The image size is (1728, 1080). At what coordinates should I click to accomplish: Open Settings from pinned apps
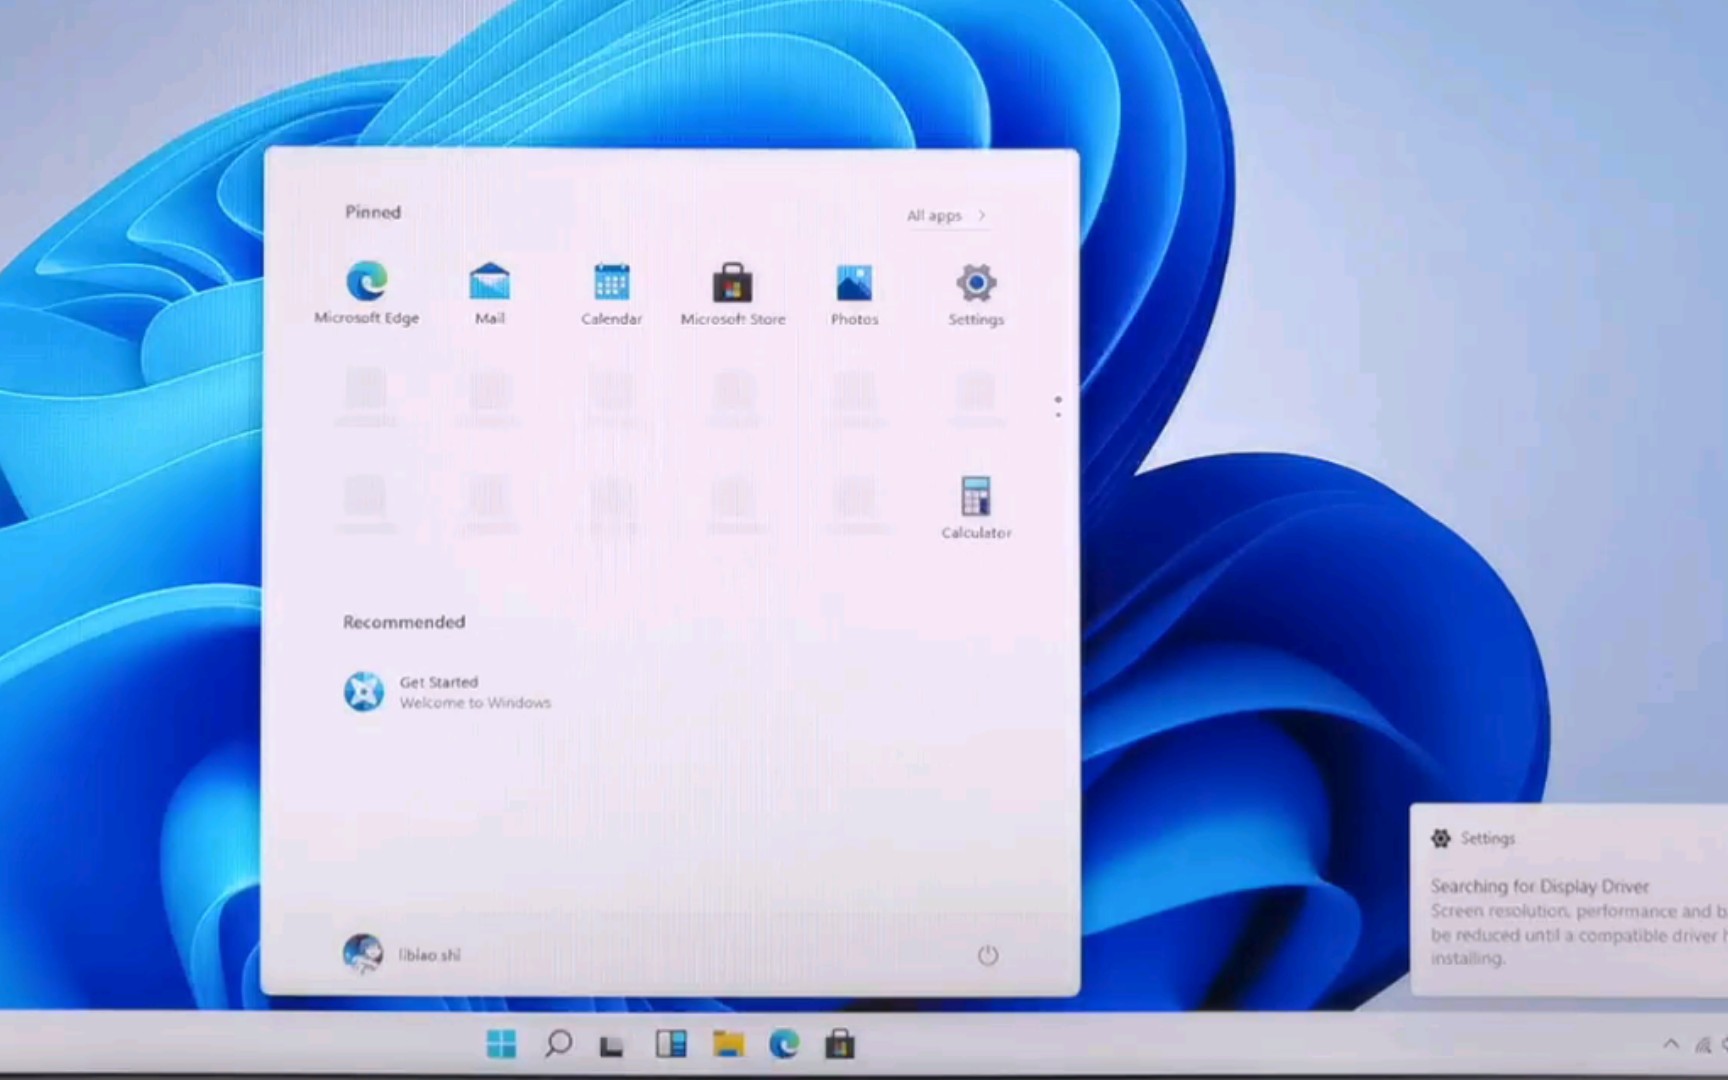click(975, 290)
